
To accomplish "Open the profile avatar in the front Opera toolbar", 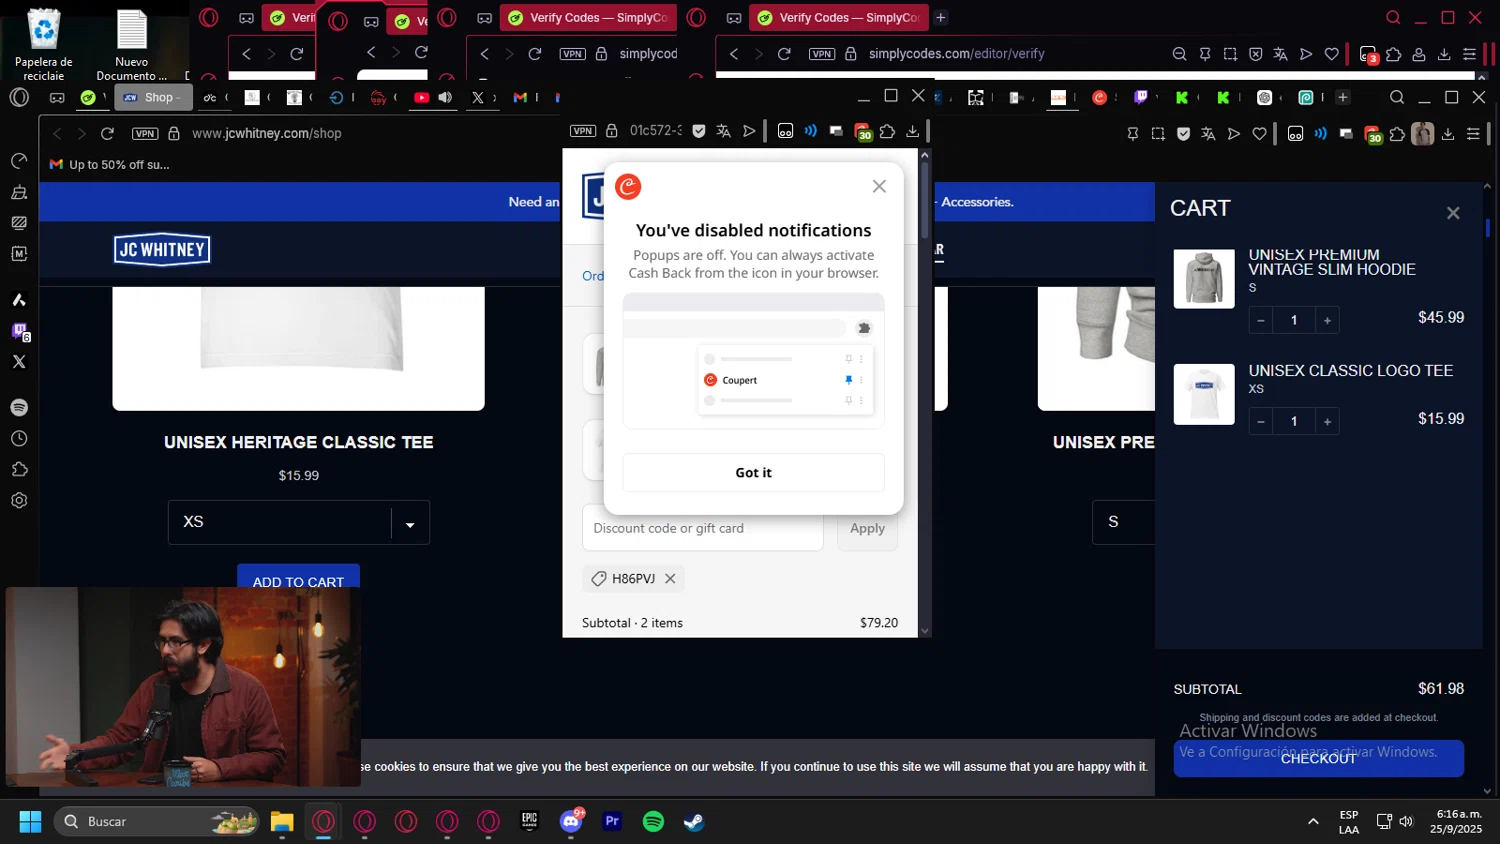I will [x=1422, y=134].
